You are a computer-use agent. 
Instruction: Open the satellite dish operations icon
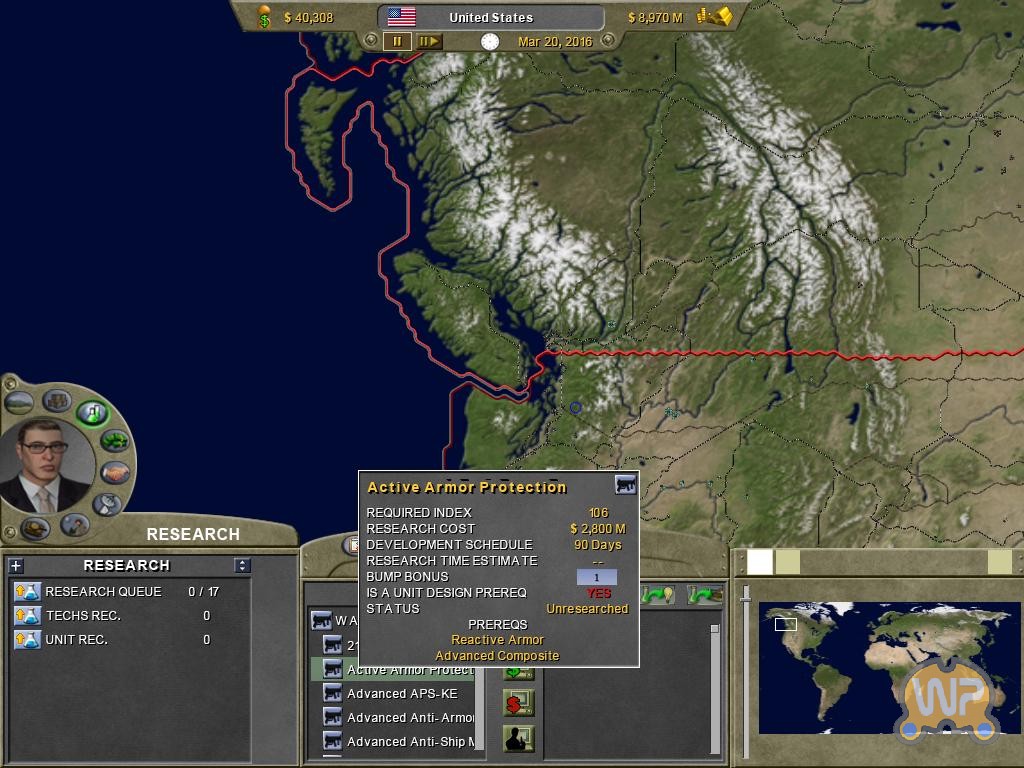pos(107,504)
